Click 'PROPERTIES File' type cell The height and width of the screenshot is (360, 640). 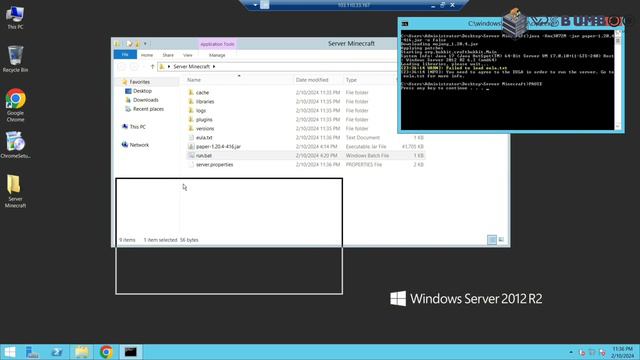364,164
